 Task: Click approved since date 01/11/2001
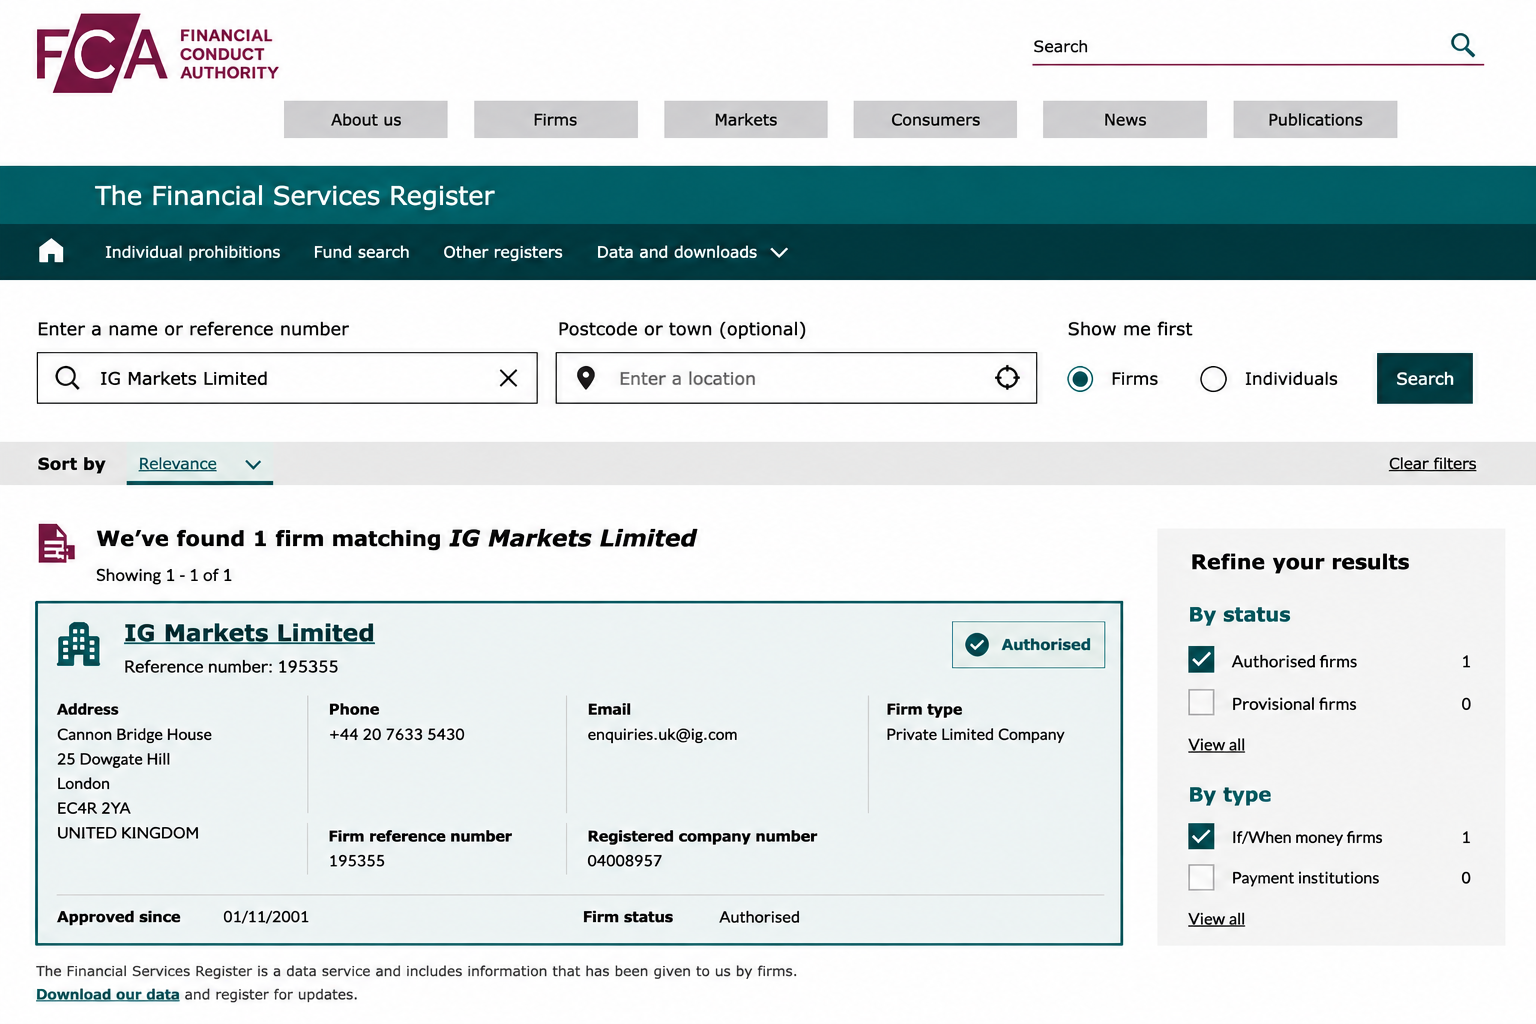pos(266,916)
